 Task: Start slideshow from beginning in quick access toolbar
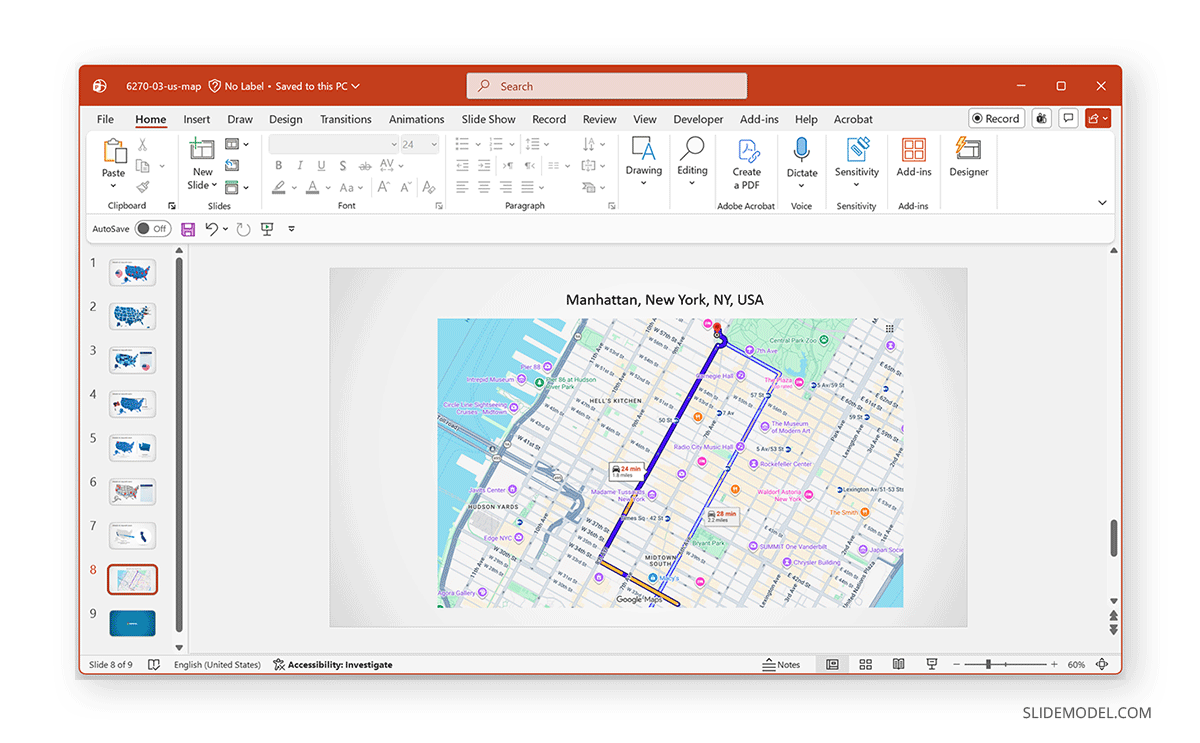[267, 229]
